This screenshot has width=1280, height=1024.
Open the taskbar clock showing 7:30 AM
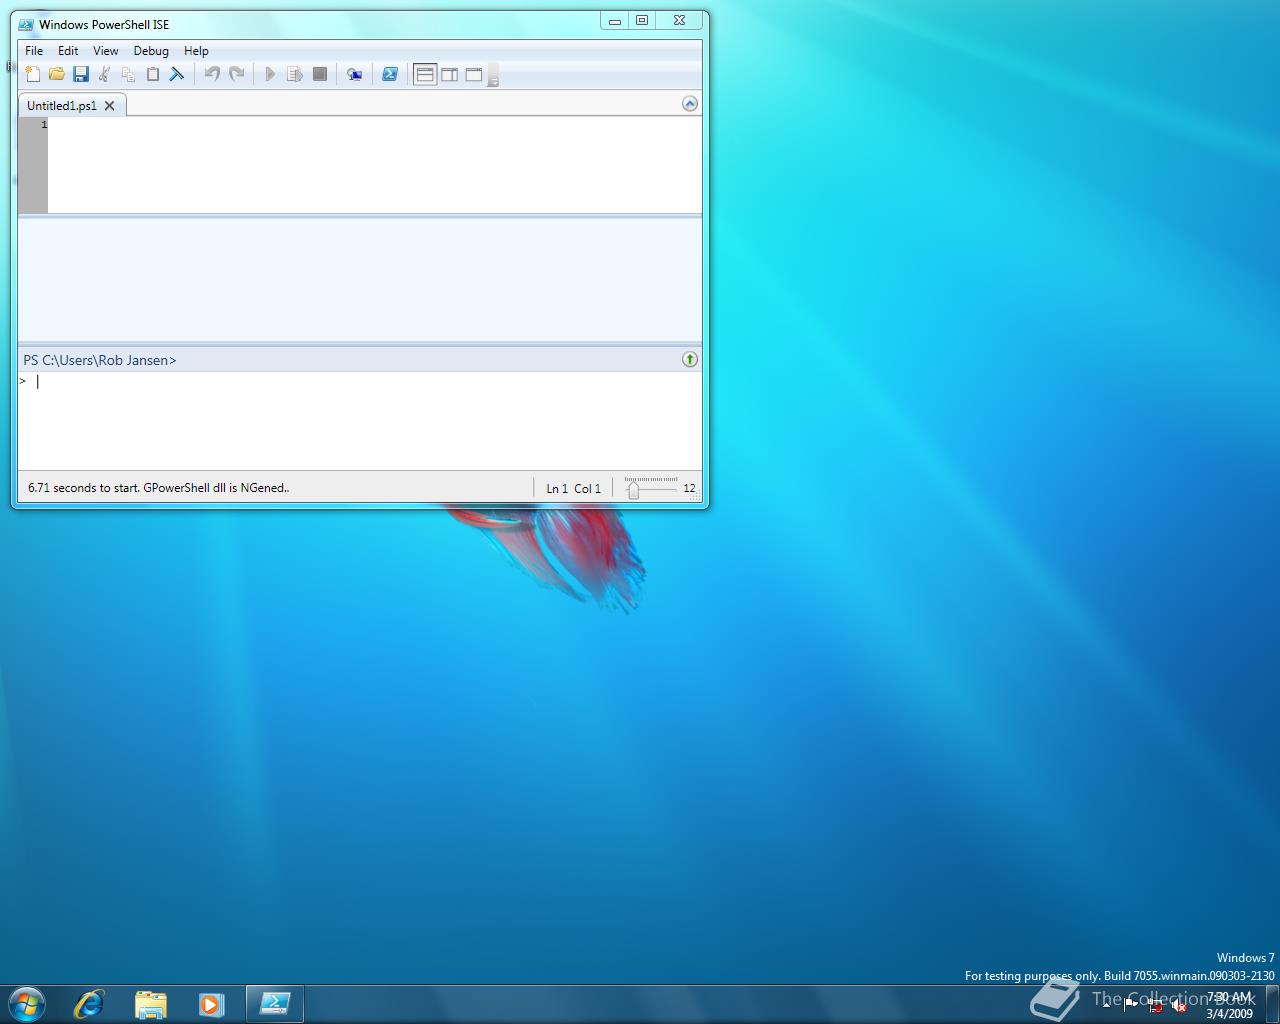point(1229,1005)
